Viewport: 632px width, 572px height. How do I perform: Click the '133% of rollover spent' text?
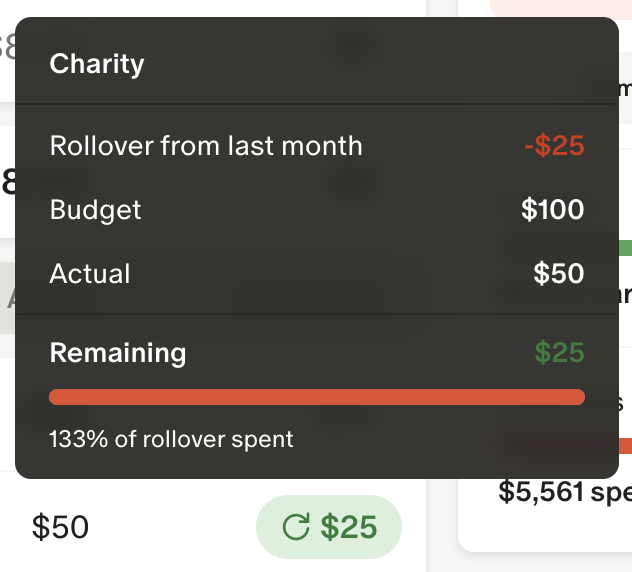[171, 439]
